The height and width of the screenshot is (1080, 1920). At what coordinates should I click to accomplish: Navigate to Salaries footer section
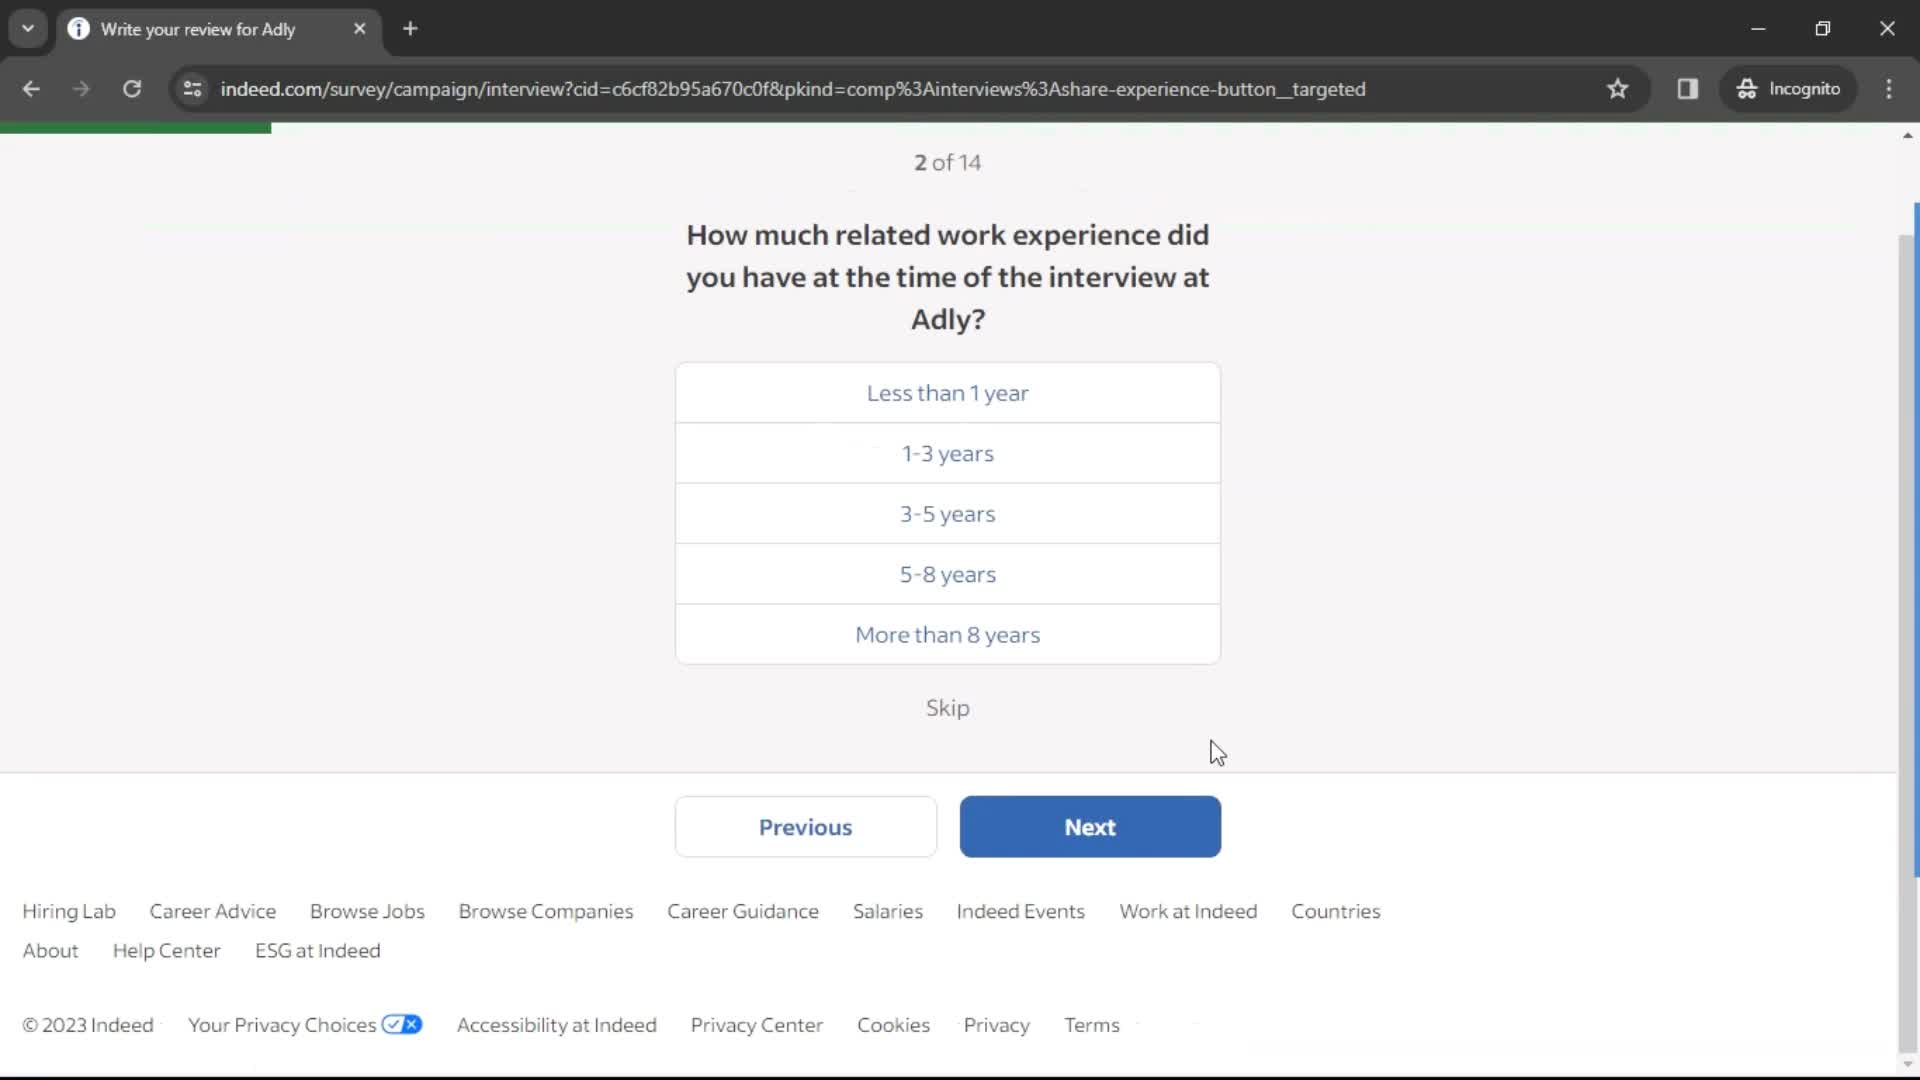point(887,911)
